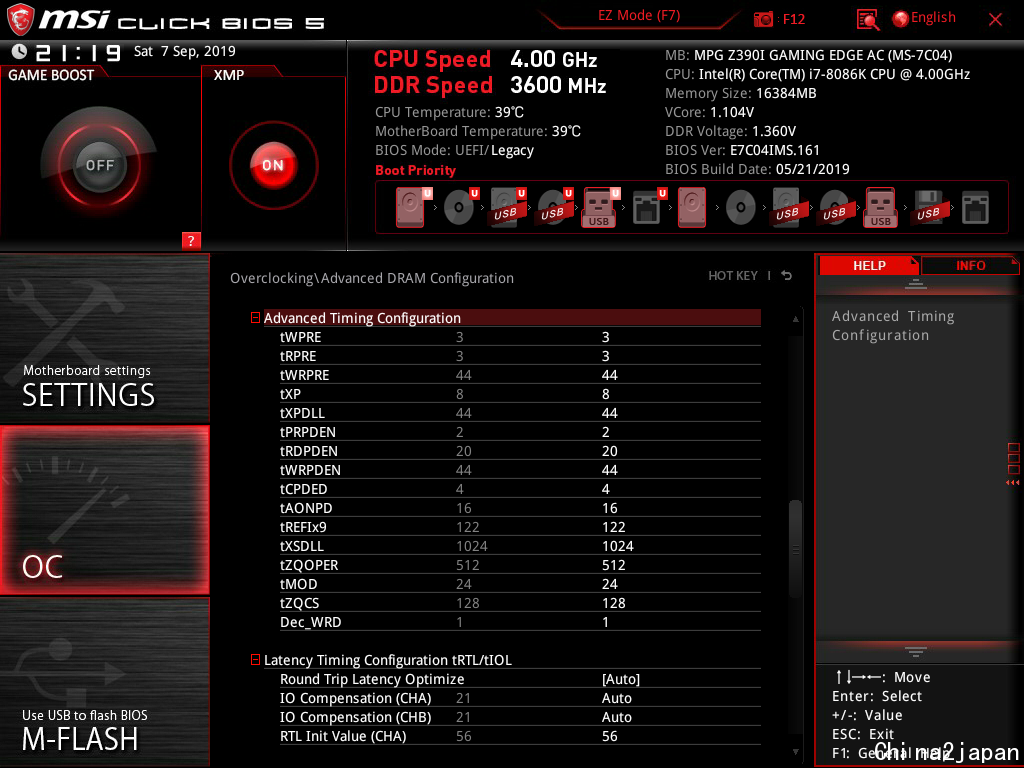Image resolution: width=1024 pixels, height=768 pixels.
Task: Open the red question mark help icon
Action: coord(191,240)
